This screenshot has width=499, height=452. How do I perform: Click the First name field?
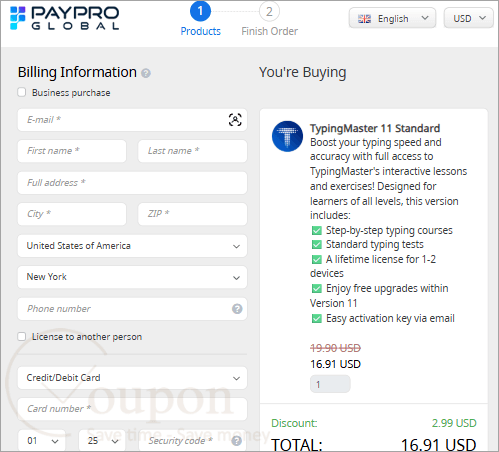pyautogui.click(x=72, y=151)
